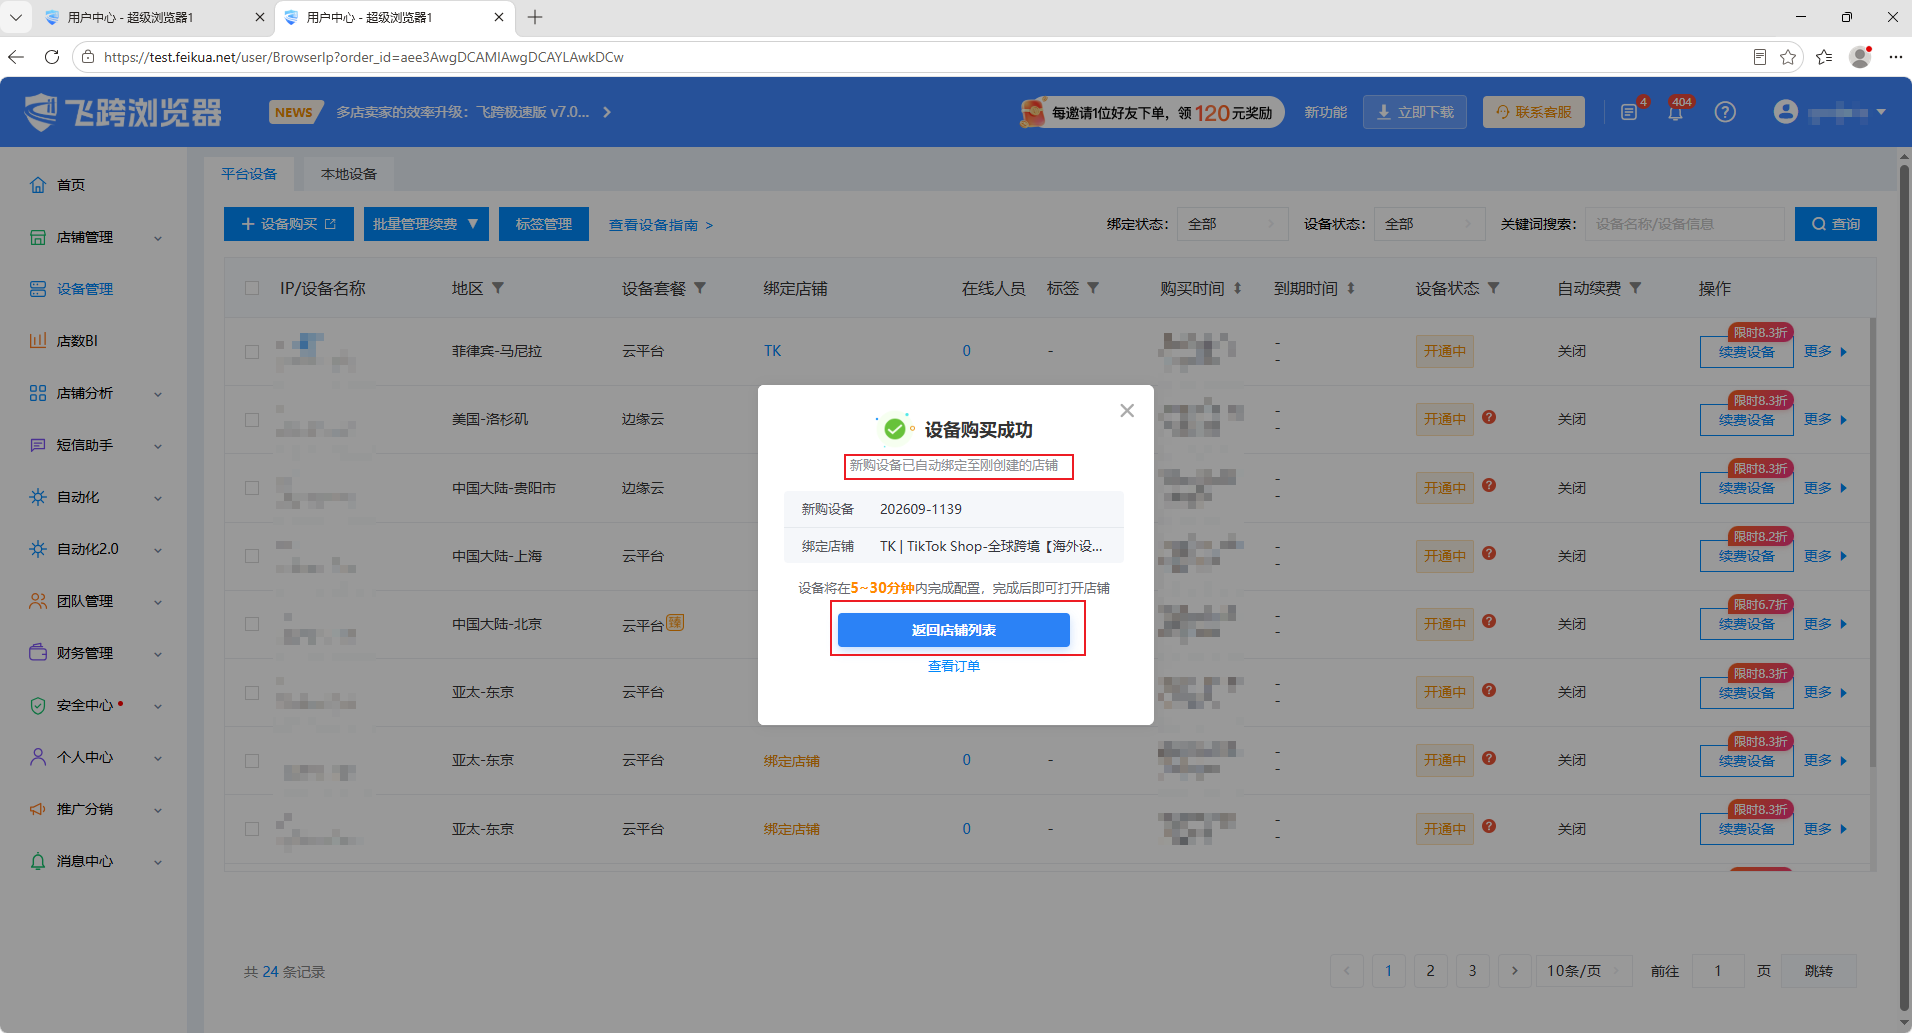This screenshot has height=1033, width=1912.
Task: Close the device purchase success dialog
Action: (x=1127, y=411)
